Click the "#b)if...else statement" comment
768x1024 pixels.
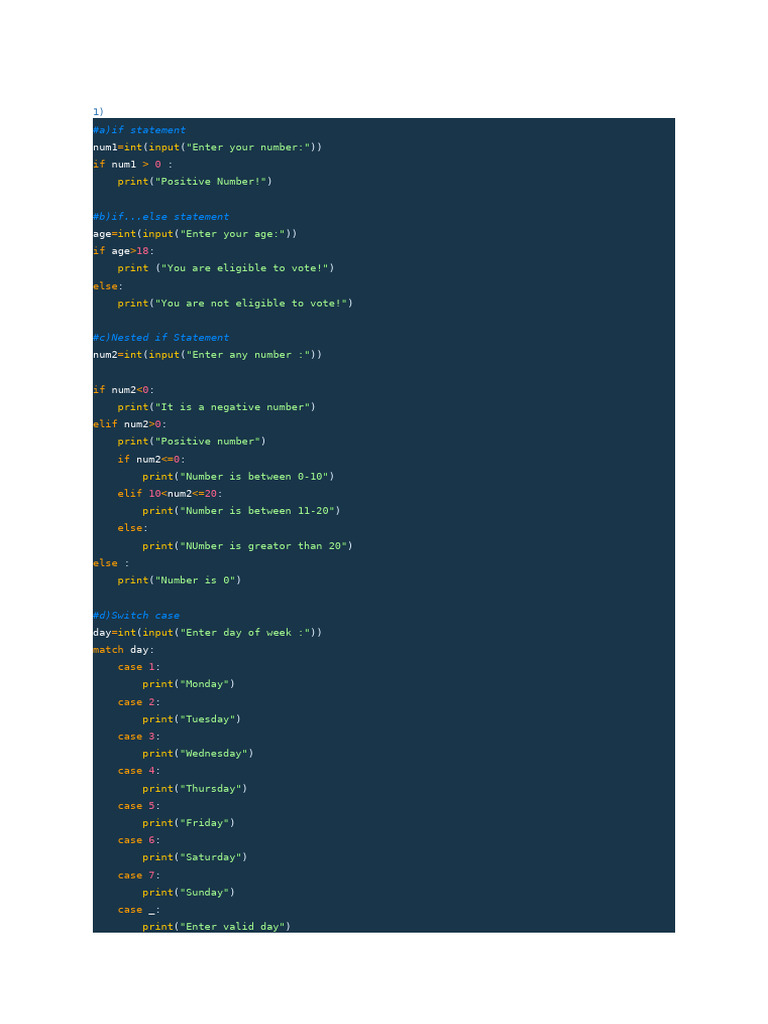(161, 217)
